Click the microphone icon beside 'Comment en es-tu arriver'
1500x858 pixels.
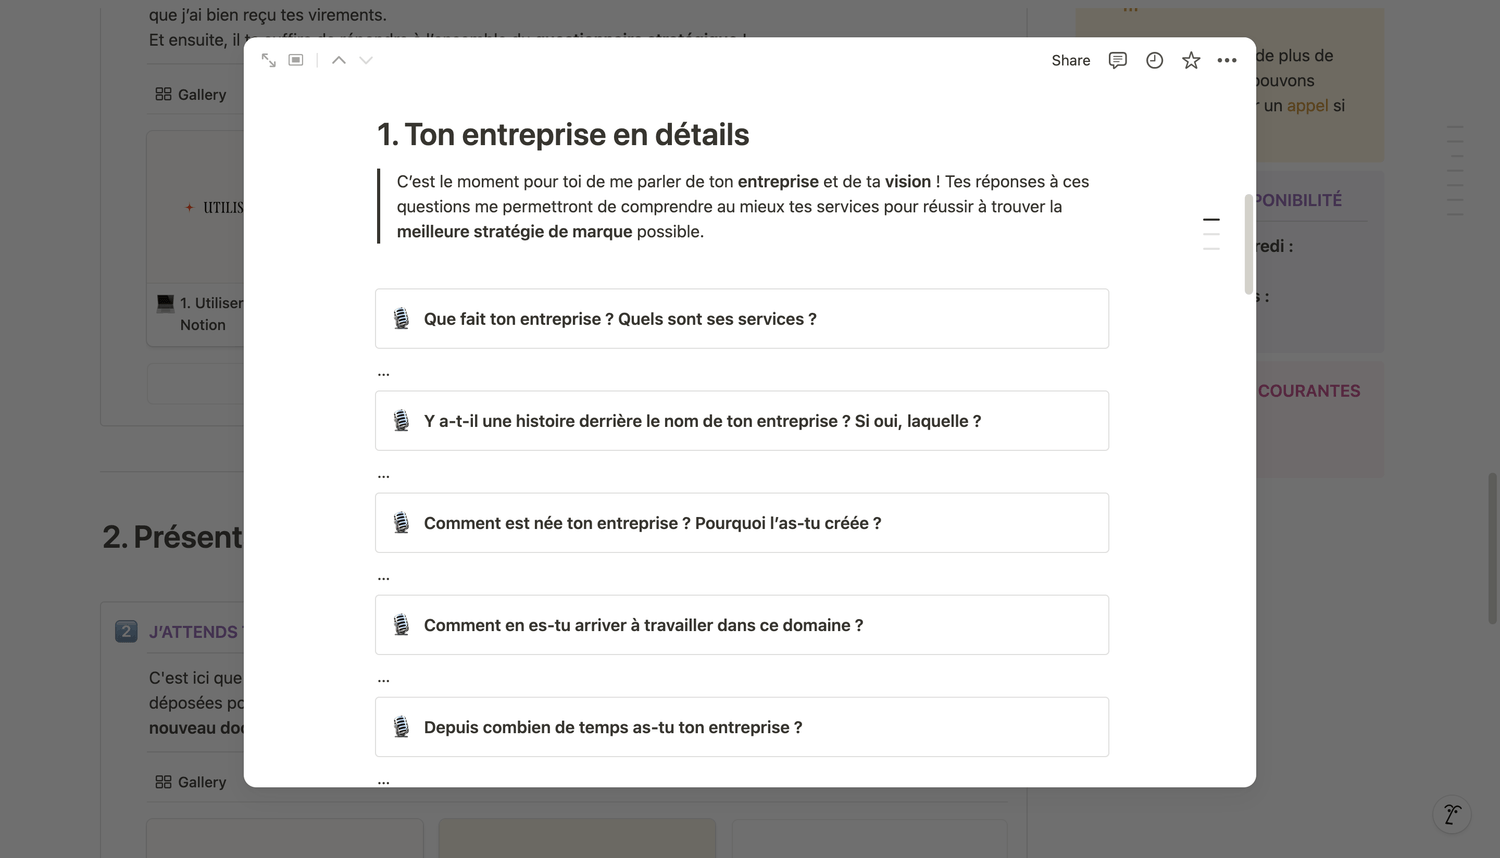(x=401, y=625)
